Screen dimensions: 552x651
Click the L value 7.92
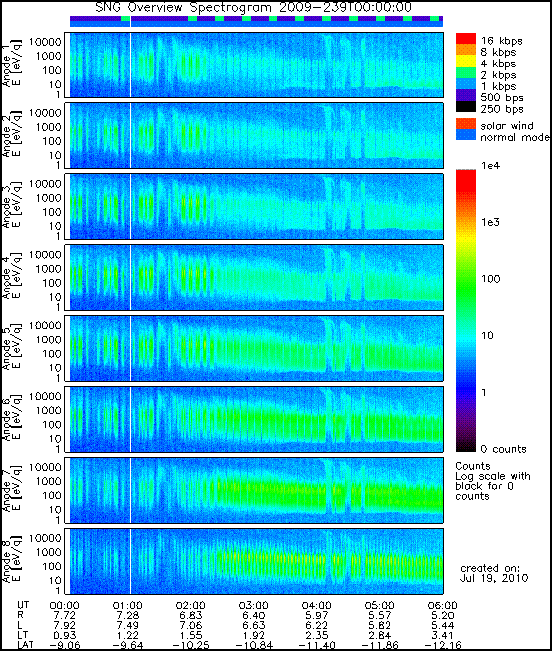coord(64,626)
